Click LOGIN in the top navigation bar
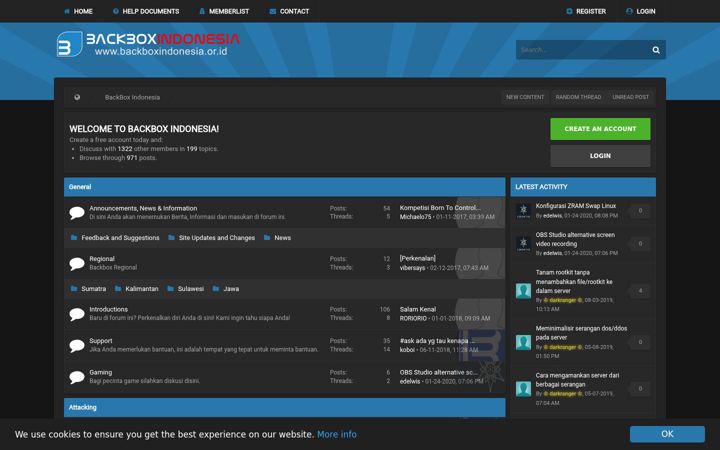This screenshot has height=450, width=720. coord(641,11)
